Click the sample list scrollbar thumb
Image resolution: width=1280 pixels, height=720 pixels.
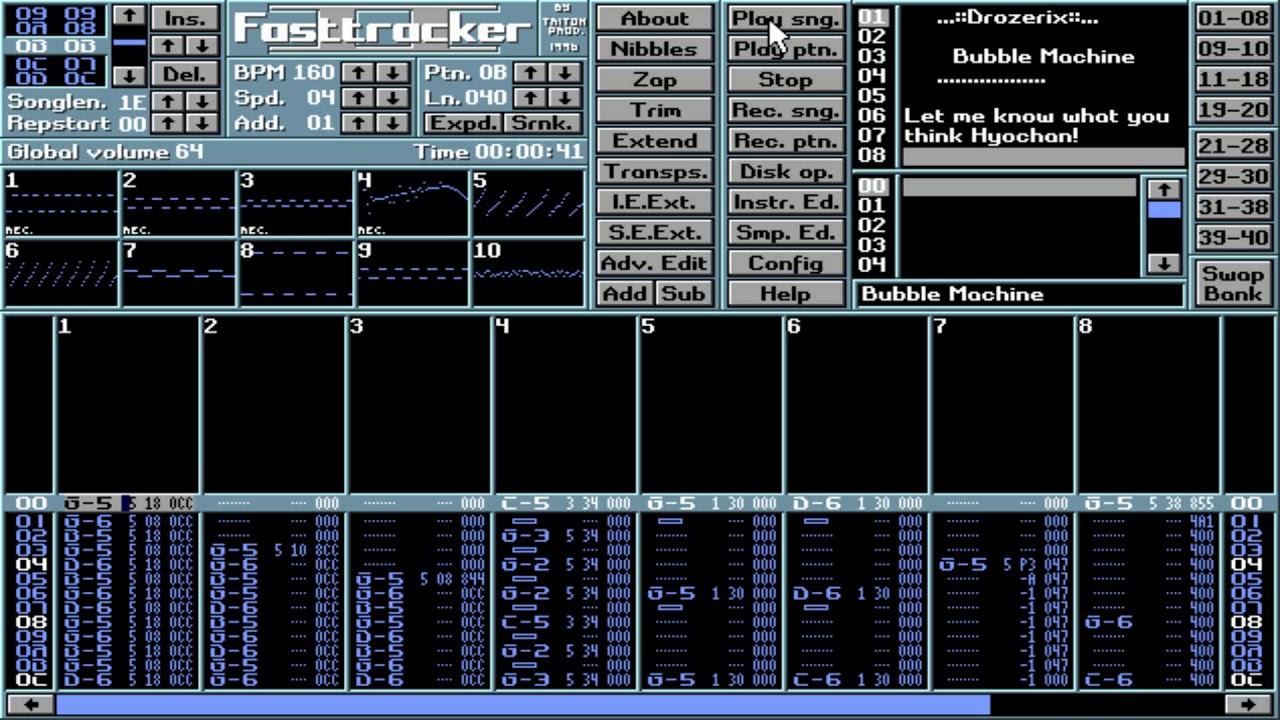tap(1164, 210)
